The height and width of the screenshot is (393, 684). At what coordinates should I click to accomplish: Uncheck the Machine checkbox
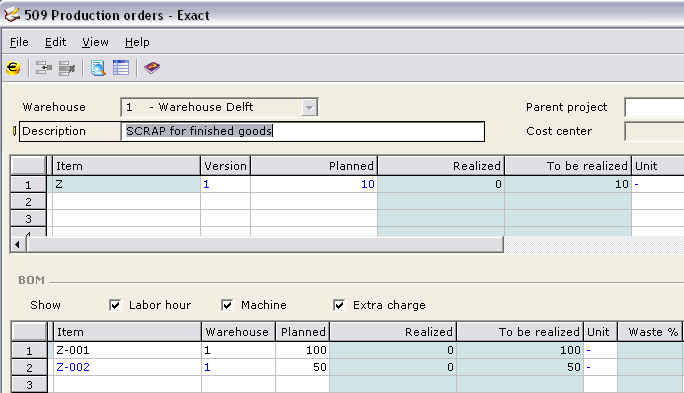click(227, 305)
